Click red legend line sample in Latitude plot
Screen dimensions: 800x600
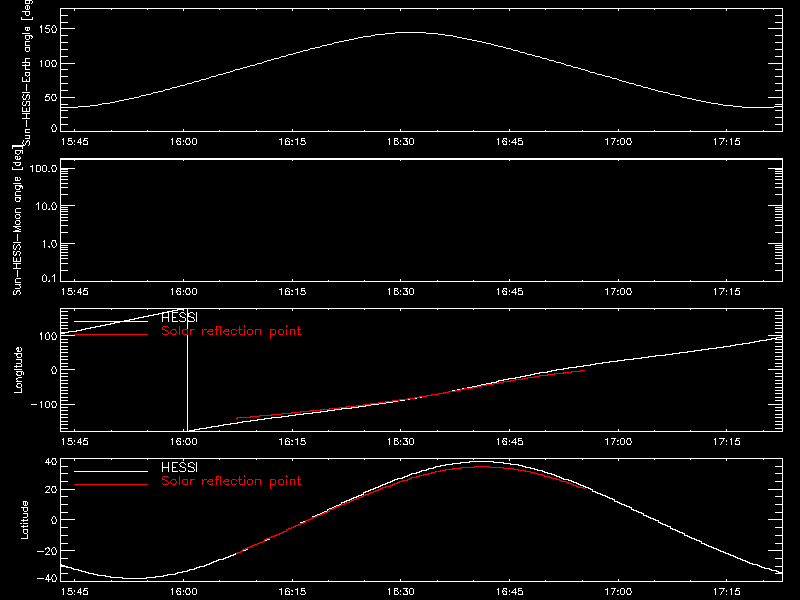(x=111, y=485)
